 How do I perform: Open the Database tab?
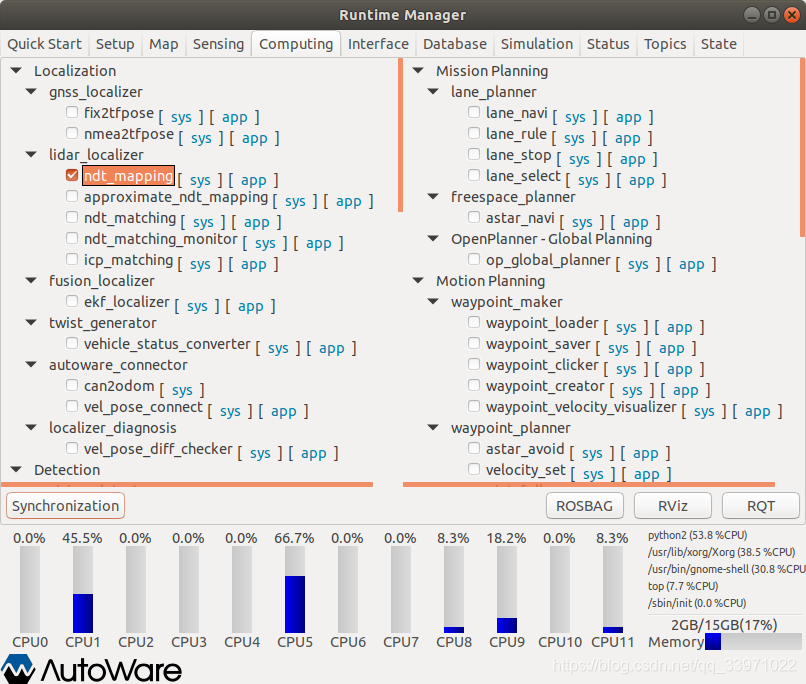455,44
